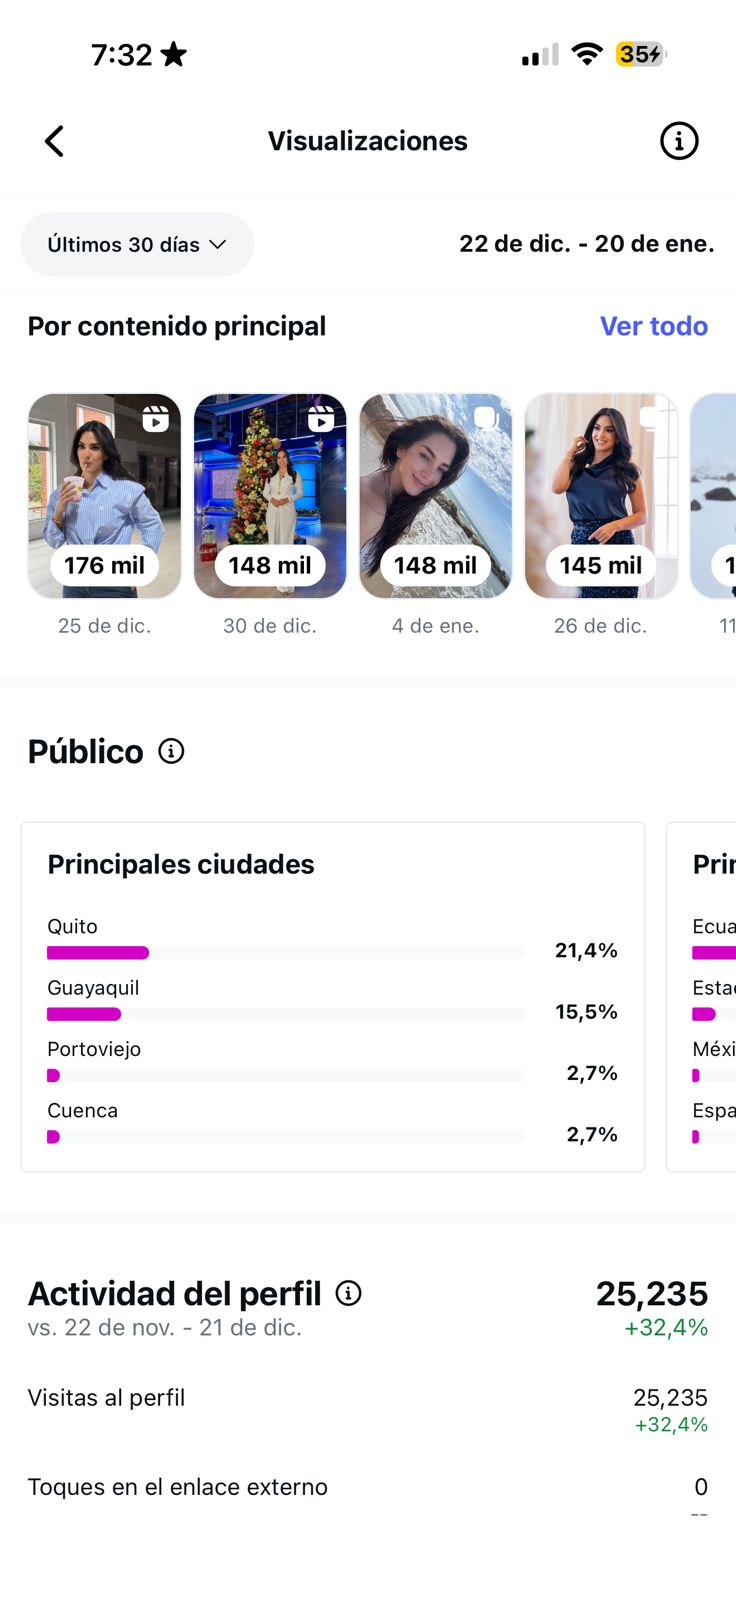Open the Visualizaciones info icon
Image resolution: width=736 pixels, height=1600 pixels.
pyautogui.click(x=679, y=141)
